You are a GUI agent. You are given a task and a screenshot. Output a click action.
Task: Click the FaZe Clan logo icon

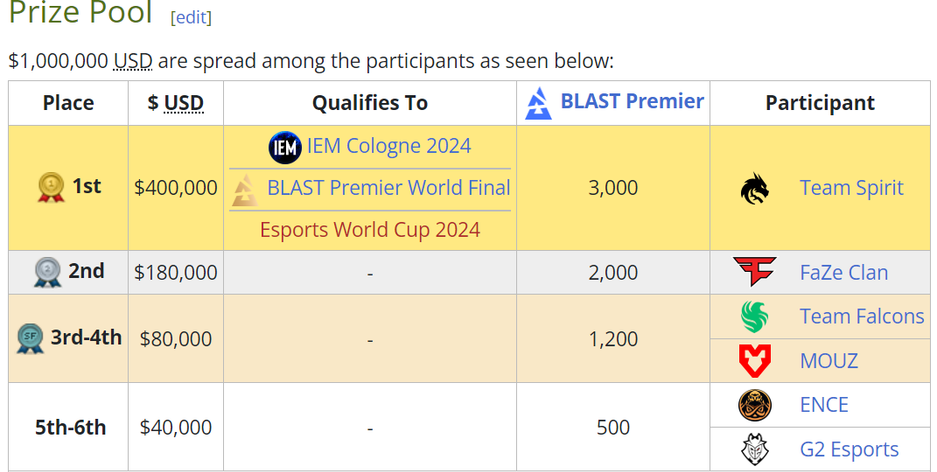click(755, 272)
